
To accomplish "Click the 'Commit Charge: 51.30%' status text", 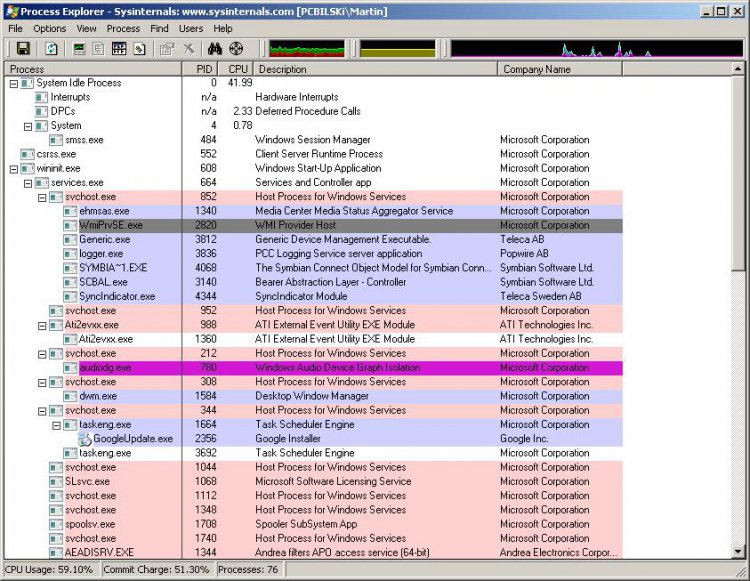I will pos(156,570).
